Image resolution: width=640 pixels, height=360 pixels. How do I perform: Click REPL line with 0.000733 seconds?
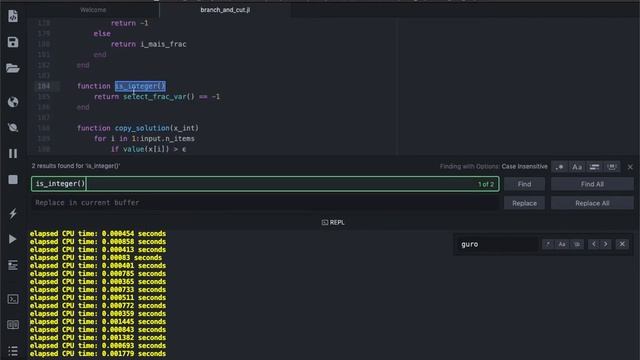tap(98, 289)
